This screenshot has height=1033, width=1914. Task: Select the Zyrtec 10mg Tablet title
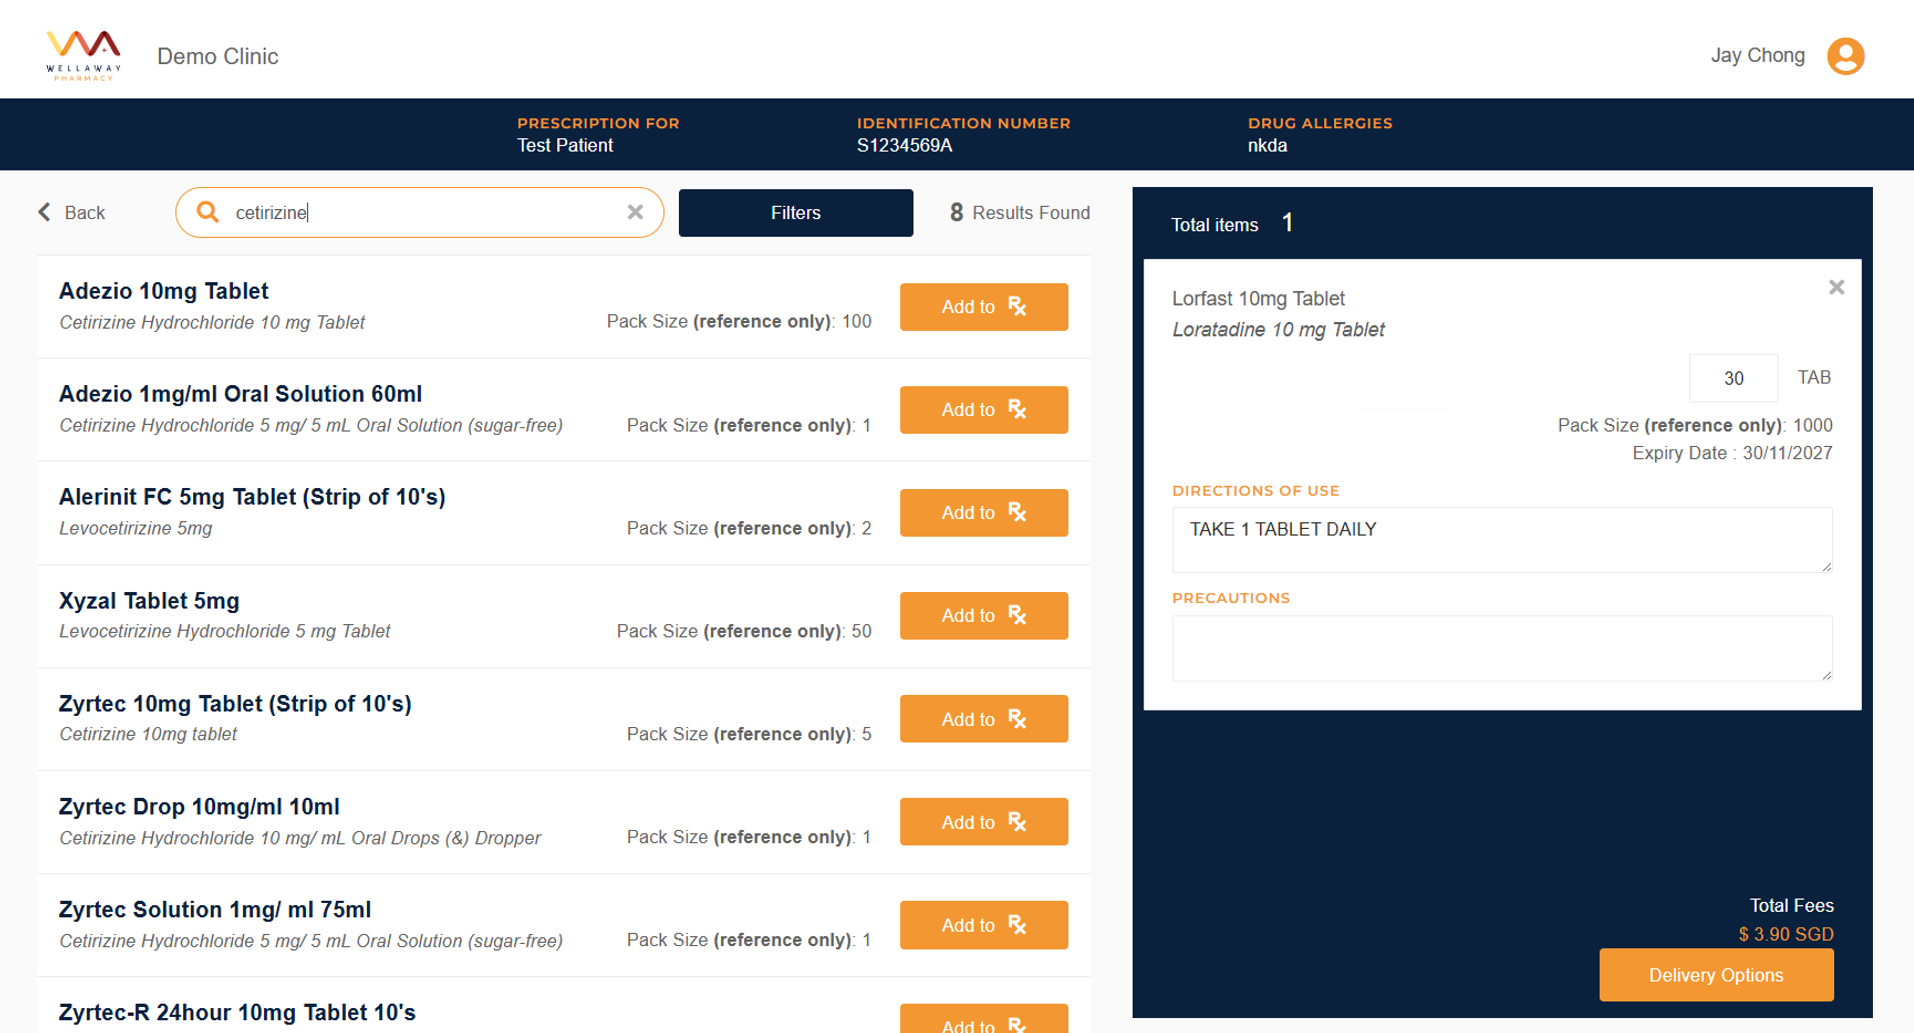coord(235,704)
